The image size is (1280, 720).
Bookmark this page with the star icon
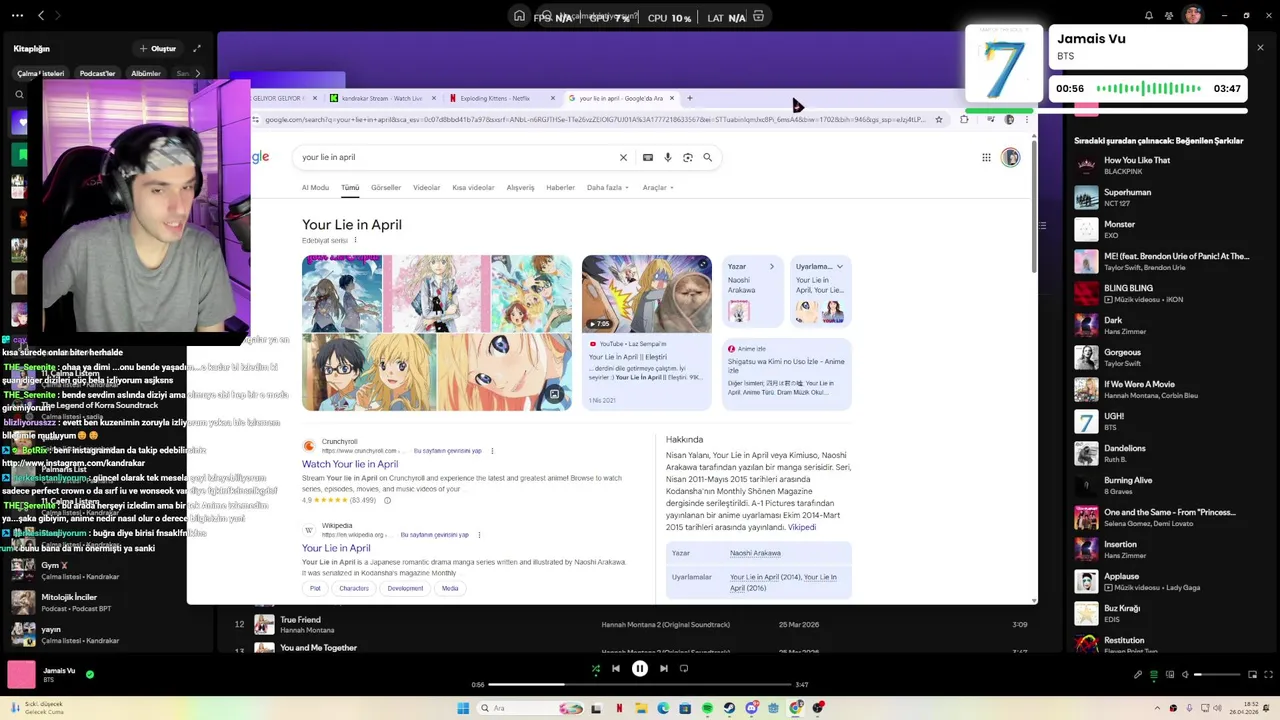[x=938, y=120]
